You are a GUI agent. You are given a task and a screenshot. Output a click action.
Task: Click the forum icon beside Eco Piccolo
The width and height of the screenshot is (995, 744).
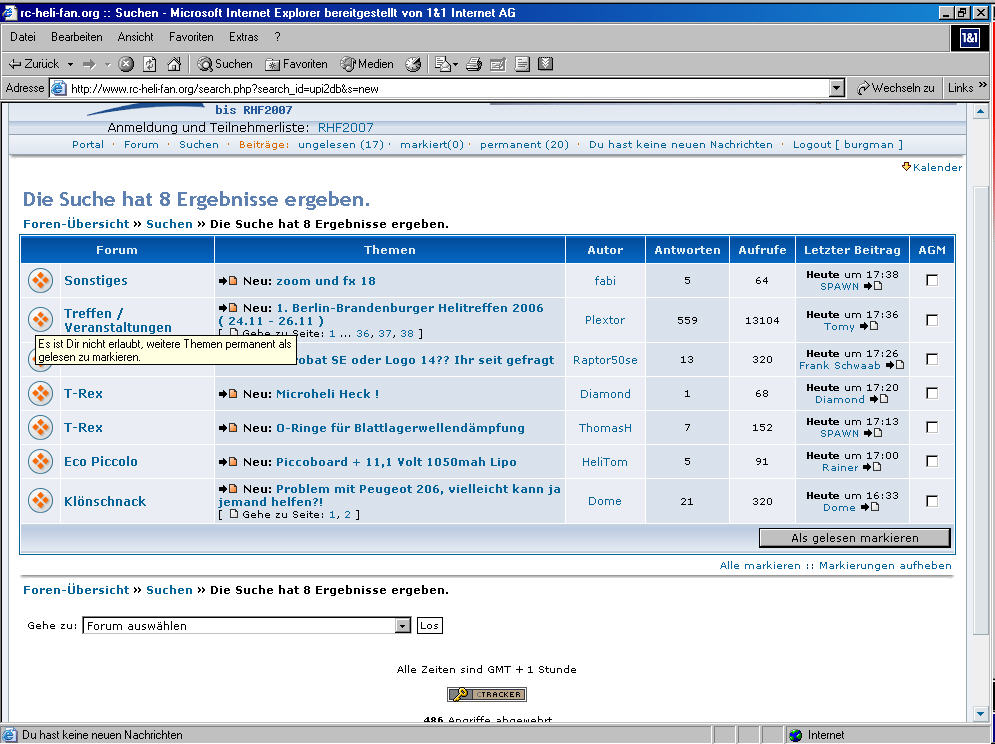[41, 461]
